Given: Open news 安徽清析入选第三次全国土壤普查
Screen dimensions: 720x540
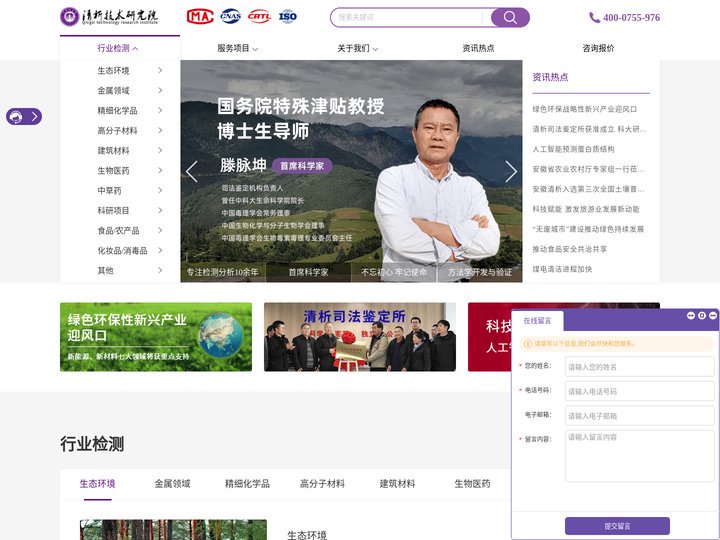Looking at the screenshot, I should tap(589, 189).
